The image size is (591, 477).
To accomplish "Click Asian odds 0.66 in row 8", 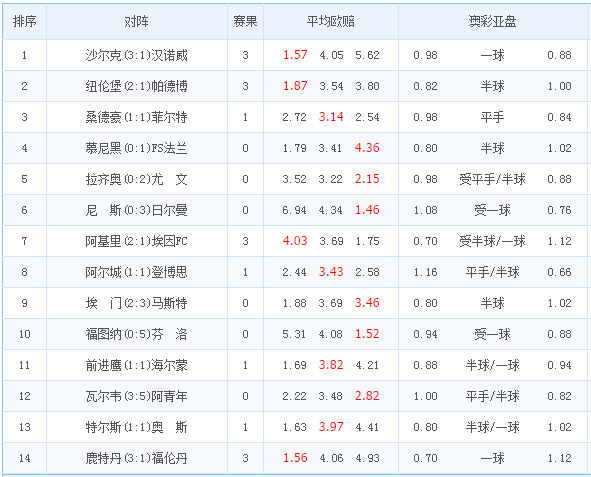I will pyautogui.click(x=559, y=272).
